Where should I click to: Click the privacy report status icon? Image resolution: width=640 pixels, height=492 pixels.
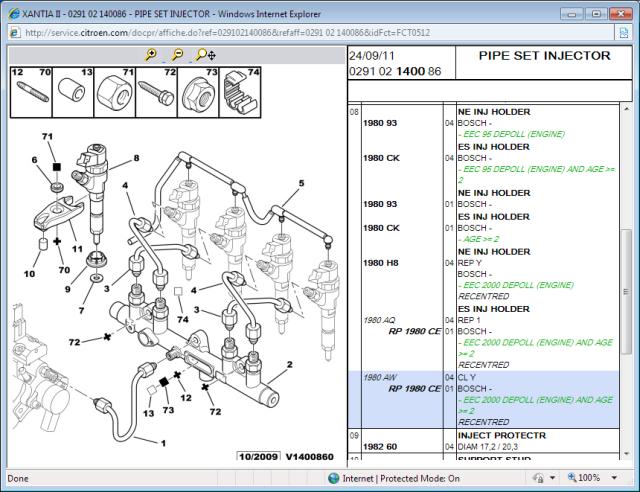click(538, 478)
